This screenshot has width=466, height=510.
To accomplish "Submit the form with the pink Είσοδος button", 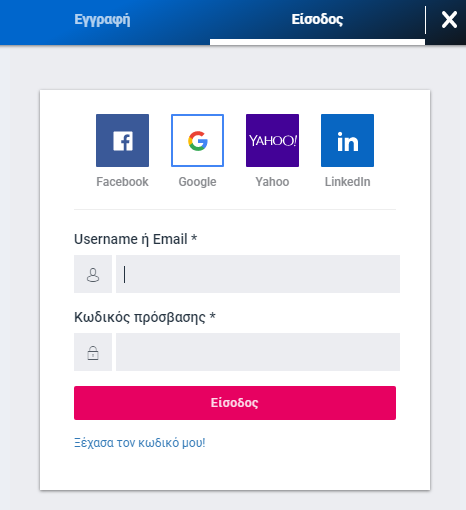I will tap(235, 403).
